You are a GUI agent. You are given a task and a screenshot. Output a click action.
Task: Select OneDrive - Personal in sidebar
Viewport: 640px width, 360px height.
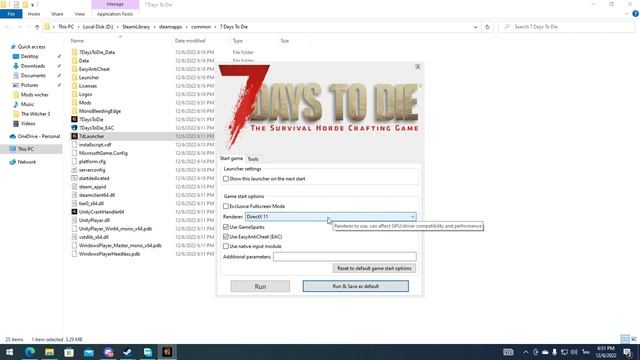39,136
